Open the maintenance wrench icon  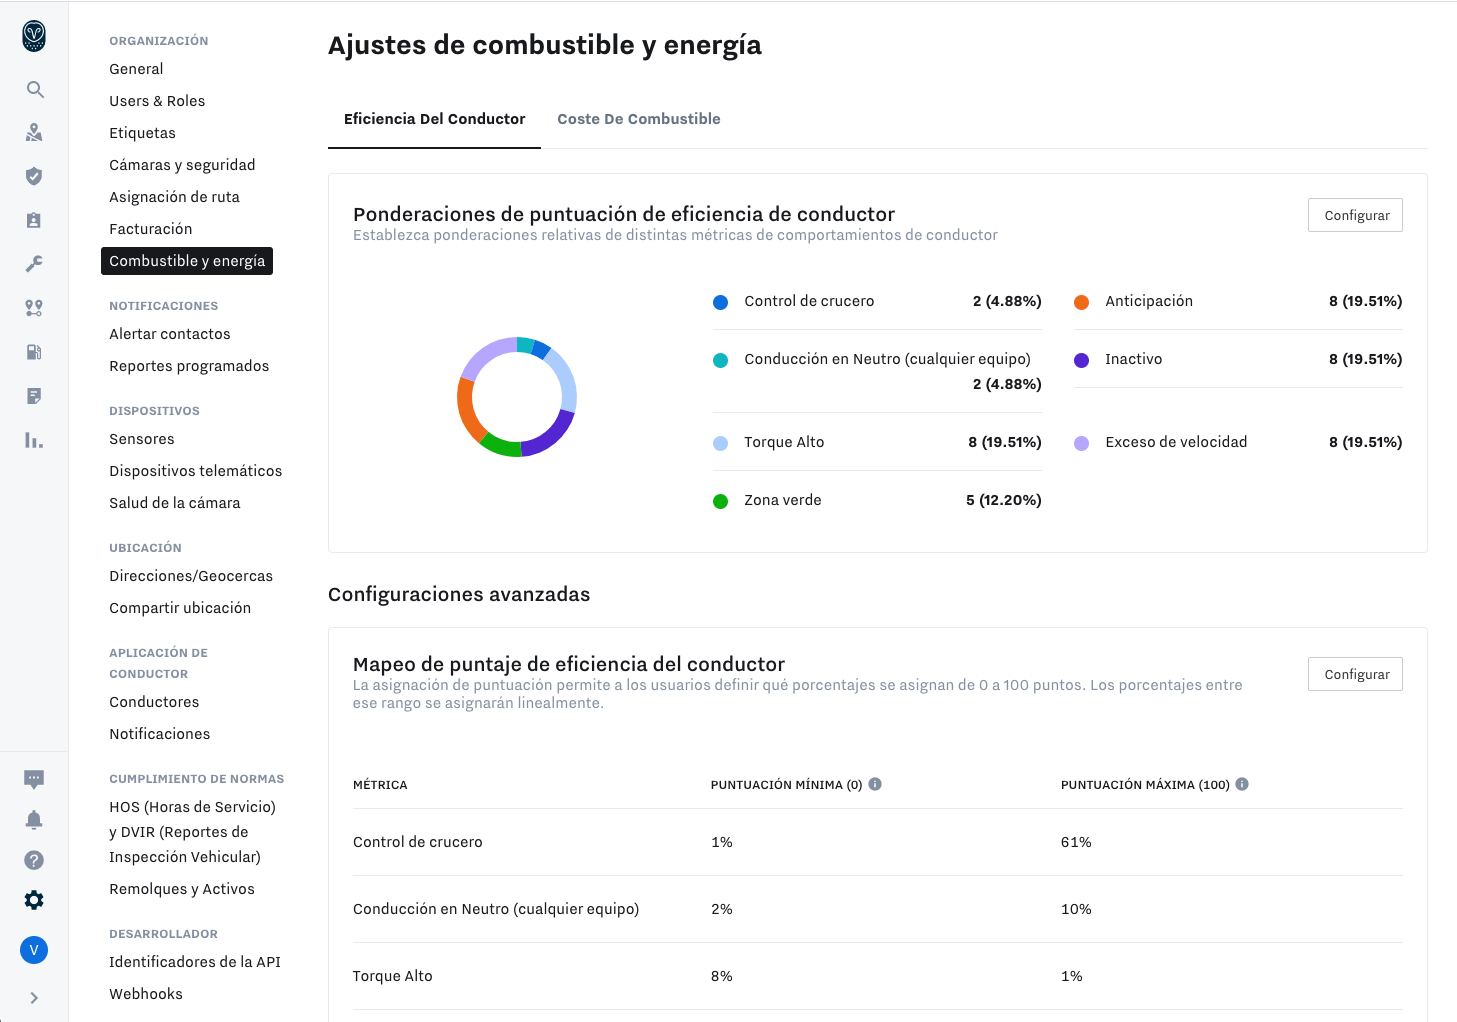click(34, 264)
